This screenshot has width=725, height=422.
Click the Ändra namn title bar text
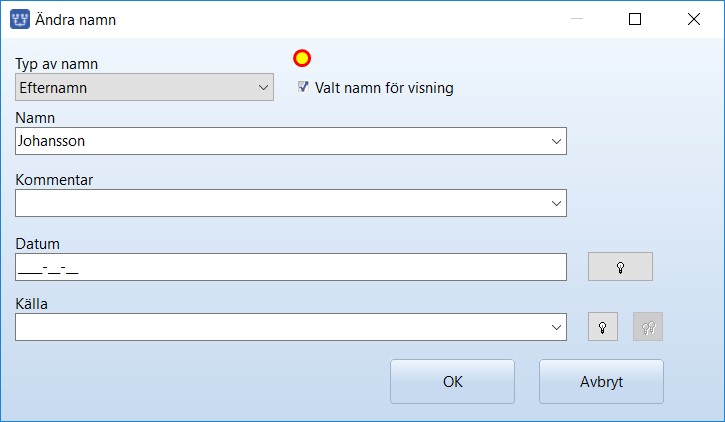(x=75, y=20)
